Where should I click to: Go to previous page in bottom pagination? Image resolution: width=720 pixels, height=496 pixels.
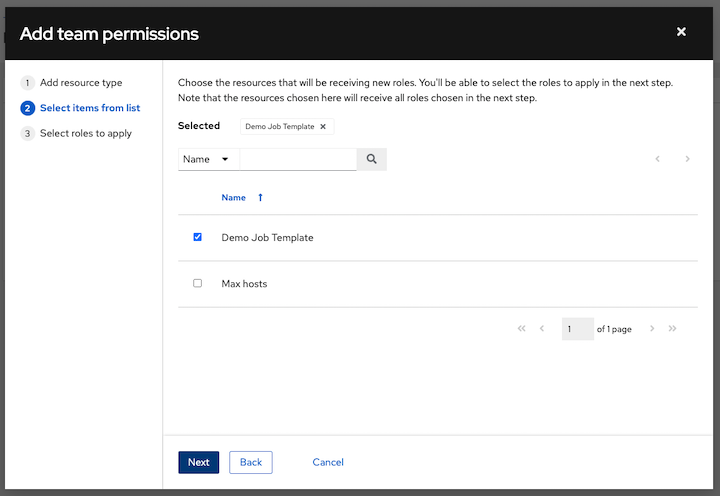pos(542,329)
